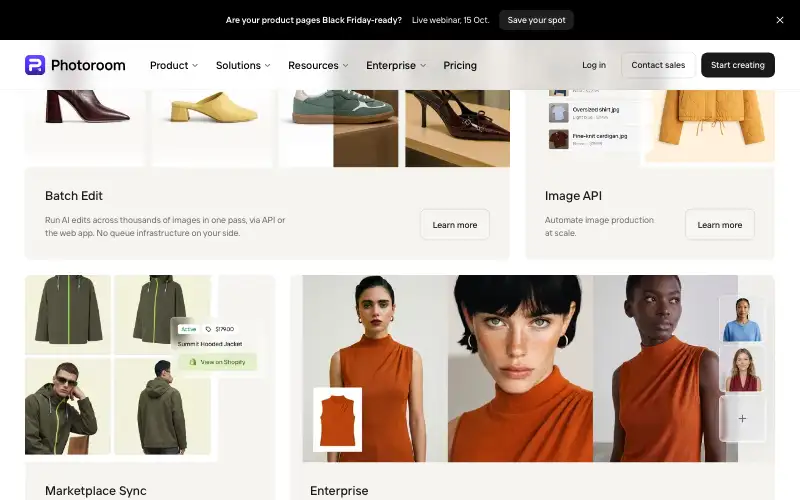Open the Enterprise navigation item

point(391,65)
